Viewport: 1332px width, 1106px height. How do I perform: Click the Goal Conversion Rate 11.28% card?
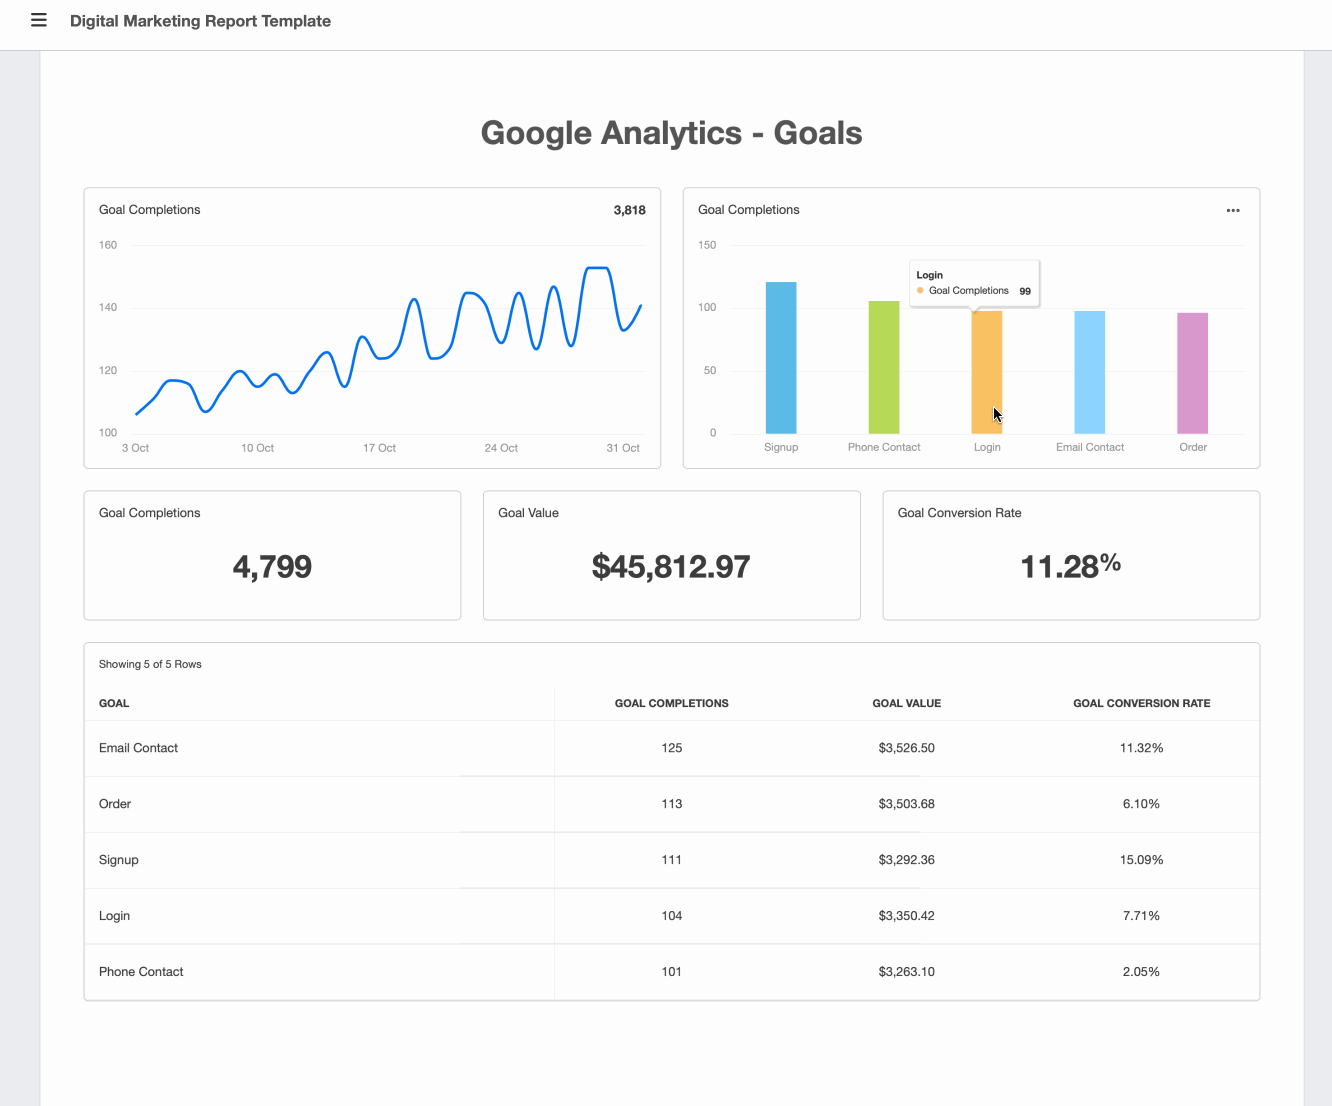pyautogui.click(x=1070, y=555)
